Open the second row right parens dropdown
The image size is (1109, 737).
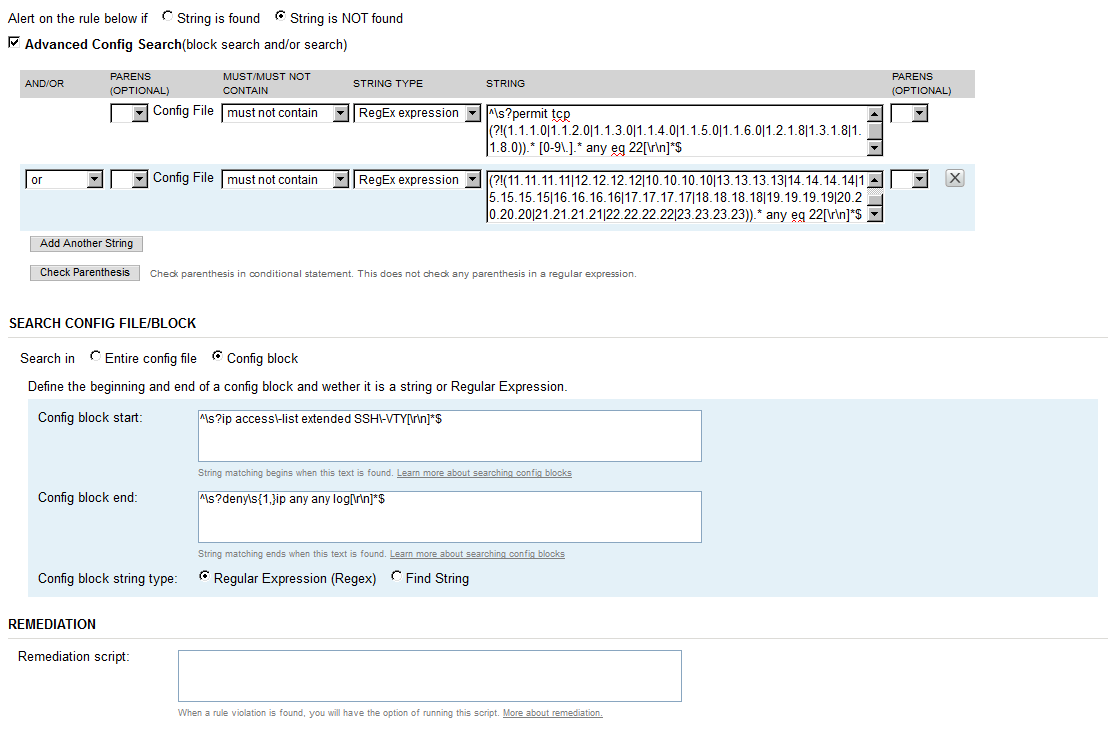click(x=909, y=180)
